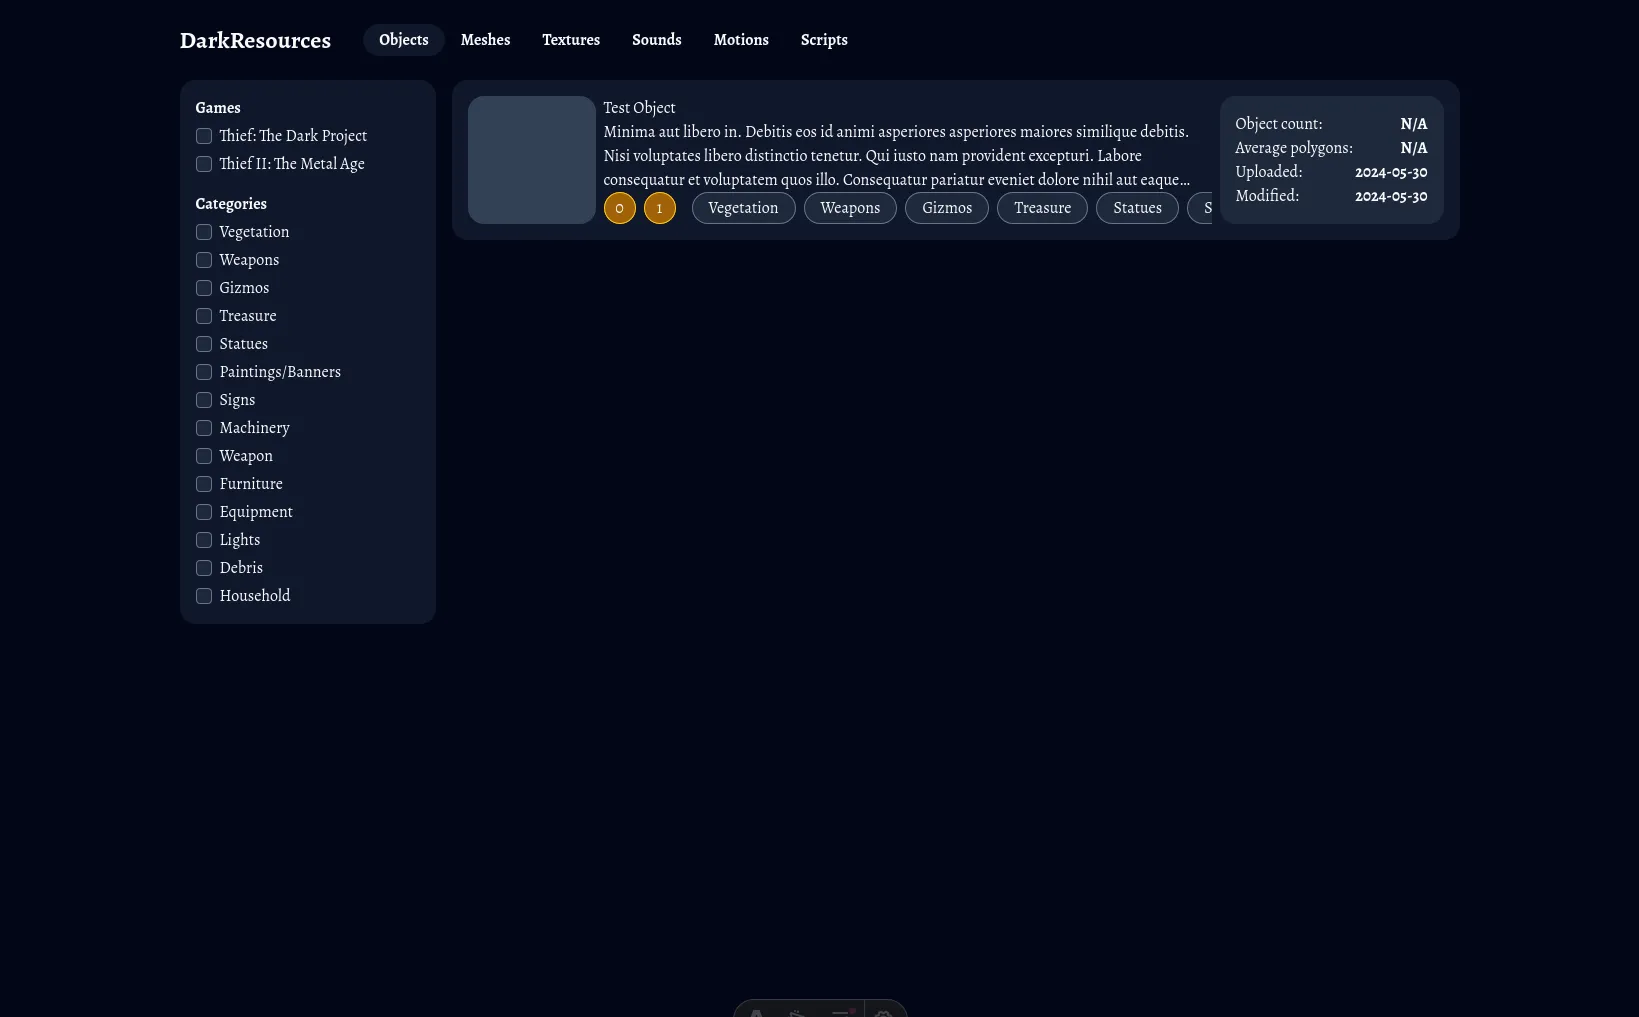Check the Paintings/Banners category
The height and width of the screenshot is (1017, 1639).
(204, 372)
